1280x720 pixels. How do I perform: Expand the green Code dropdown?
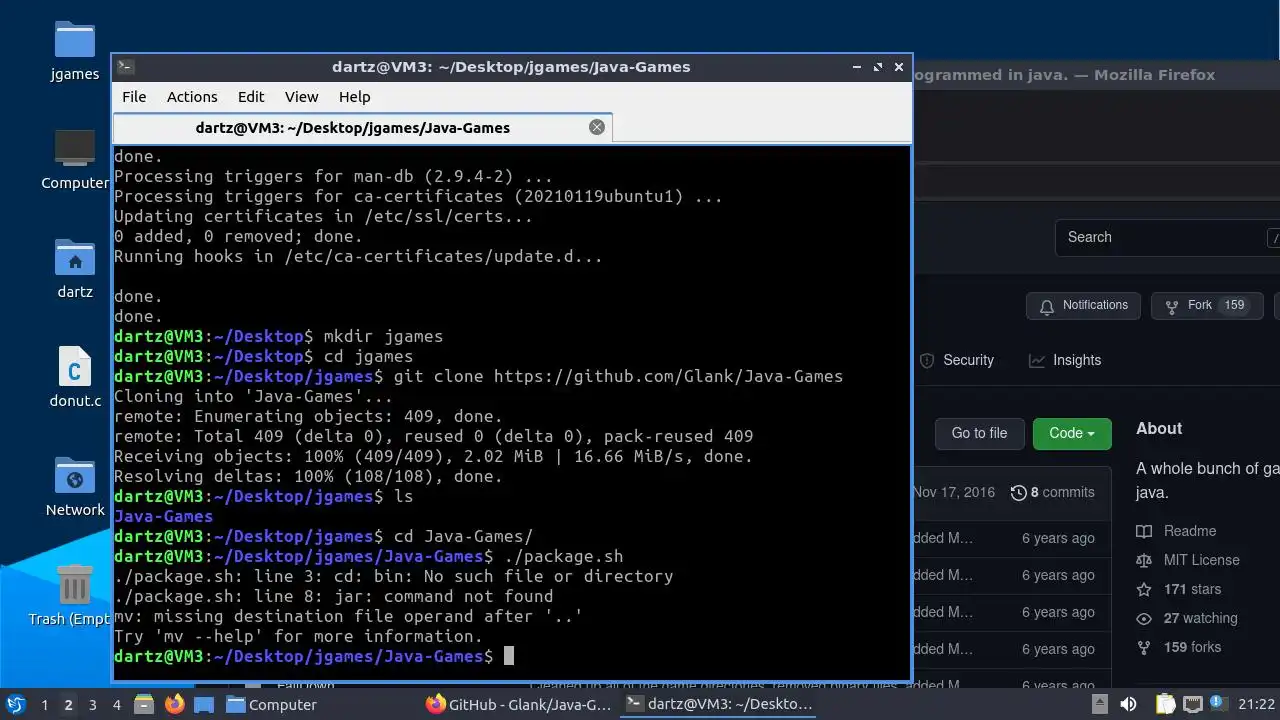point(1072,434)
